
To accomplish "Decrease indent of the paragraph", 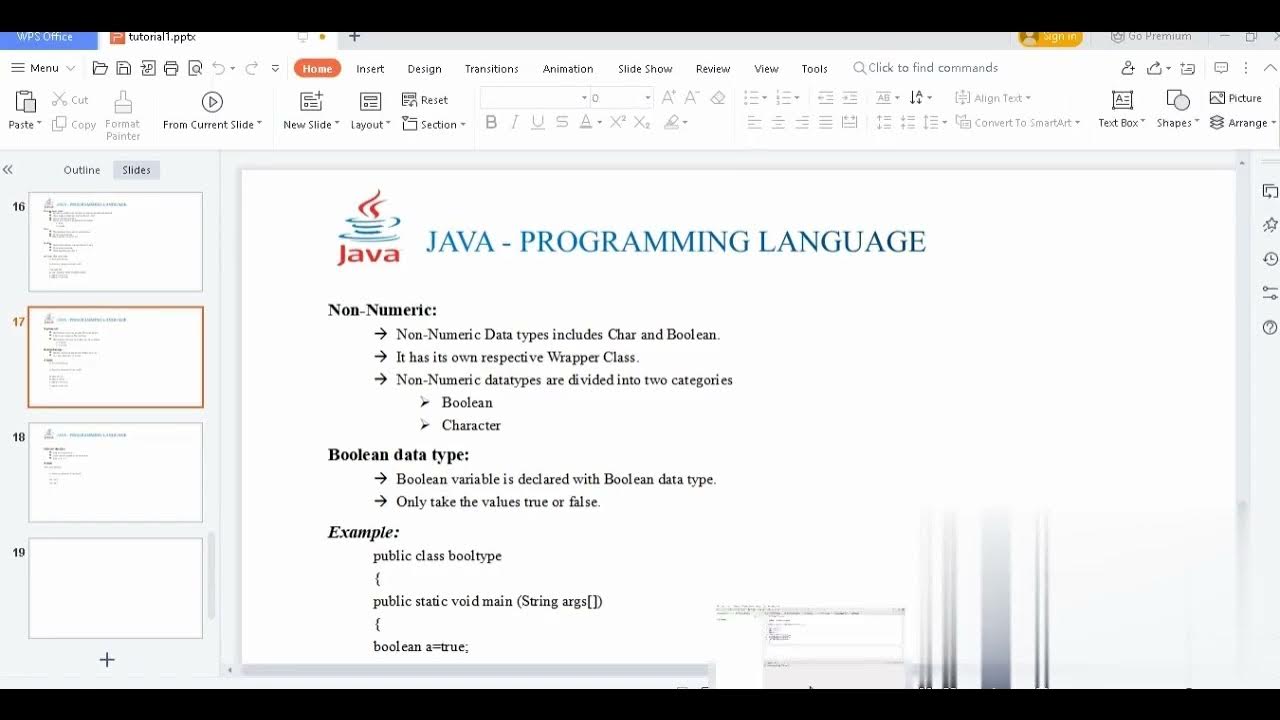I will coord(825,97).
